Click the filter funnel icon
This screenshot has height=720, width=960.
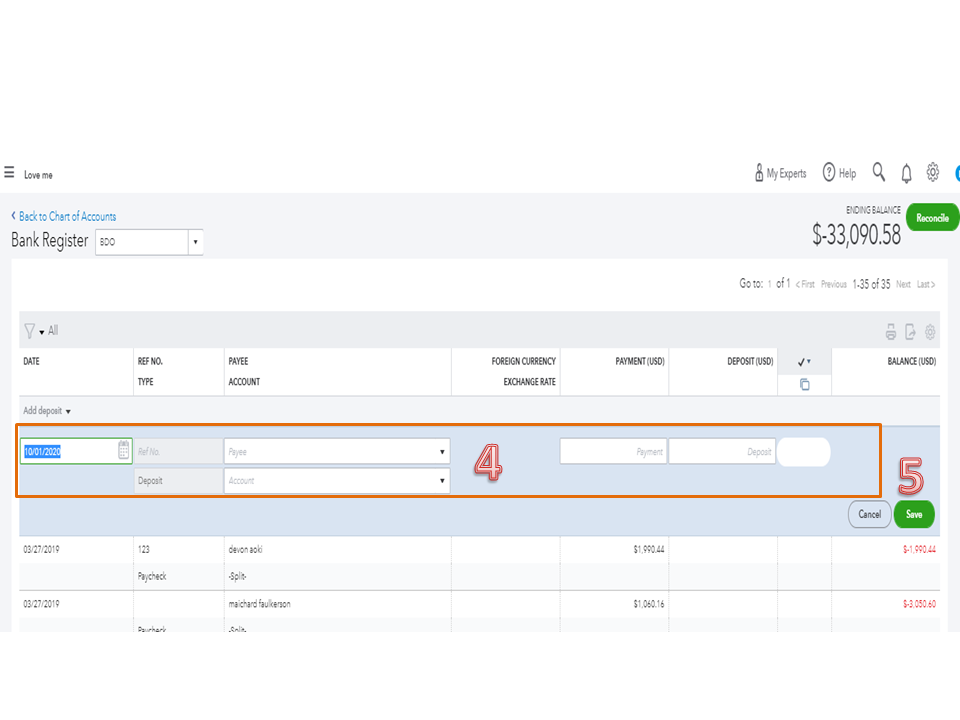click(x=29, y=331)
